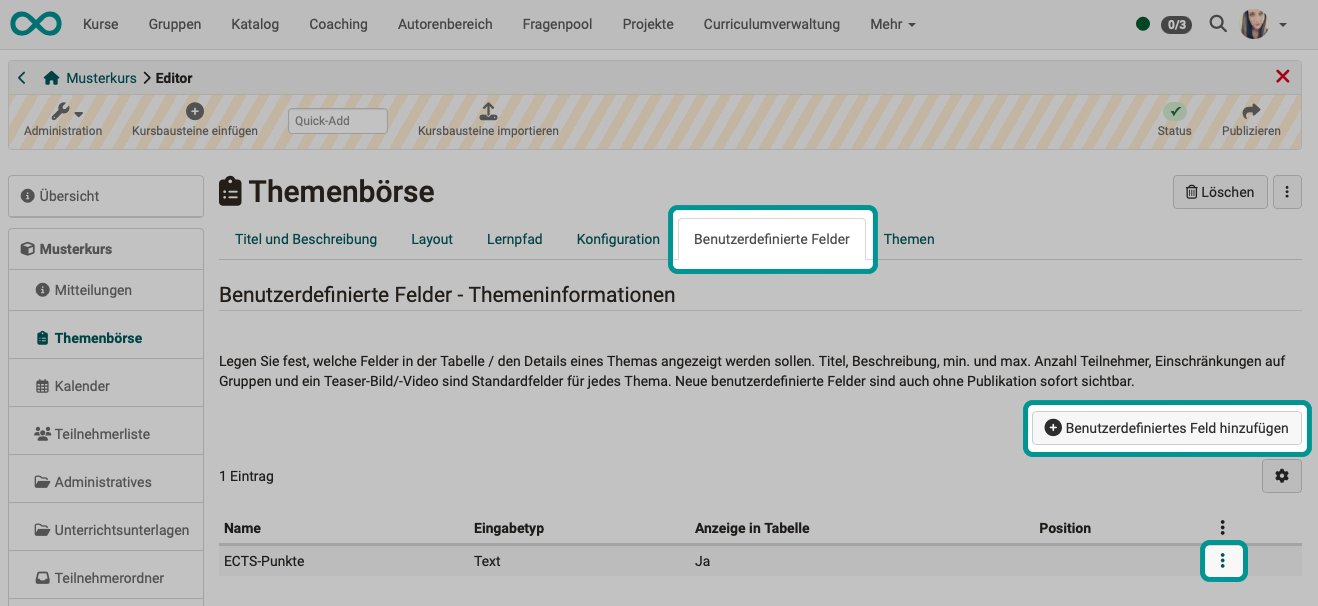Click the OpenOlat infinity logo

pos(36,23)
